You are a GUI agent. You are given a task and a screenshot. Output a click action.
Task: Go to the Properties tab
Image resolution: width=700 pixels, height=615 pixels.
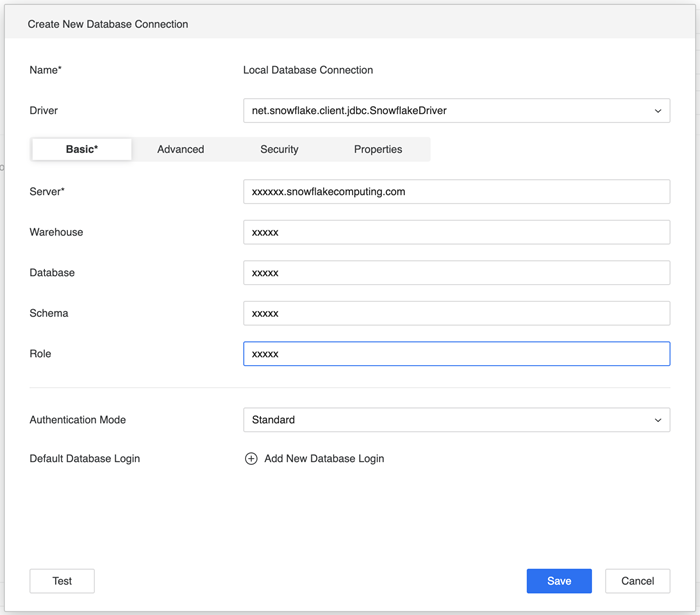click(378, 149)
